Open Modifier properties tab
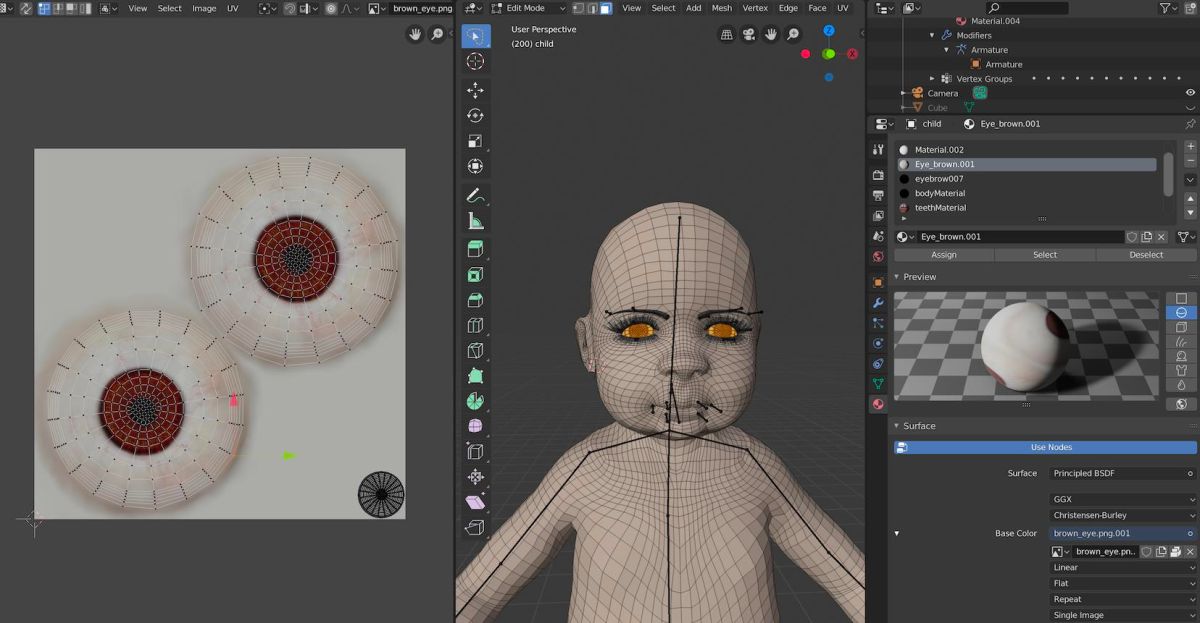 tap(878, 303)
